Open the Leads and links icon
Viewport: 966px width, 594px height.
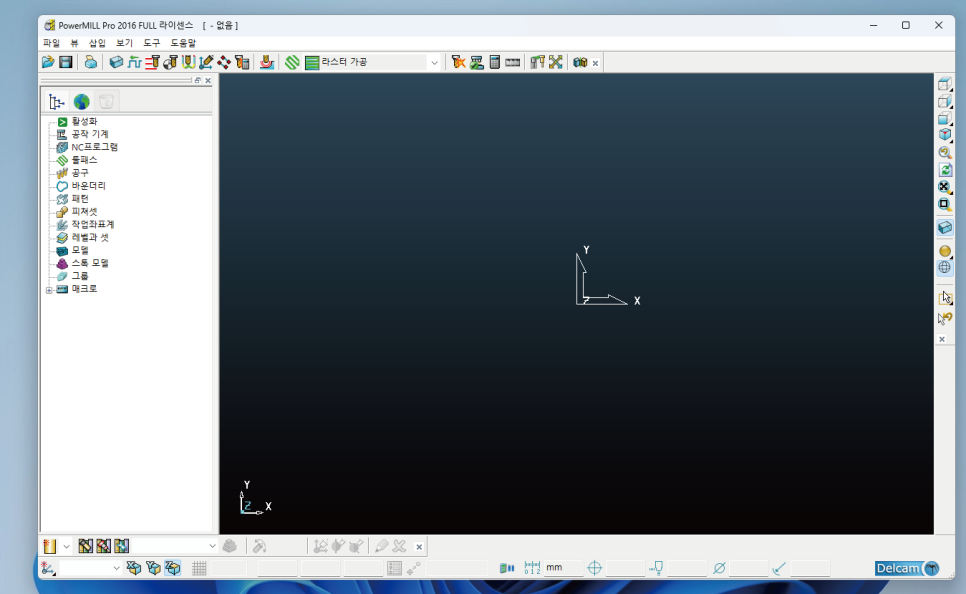188,62
